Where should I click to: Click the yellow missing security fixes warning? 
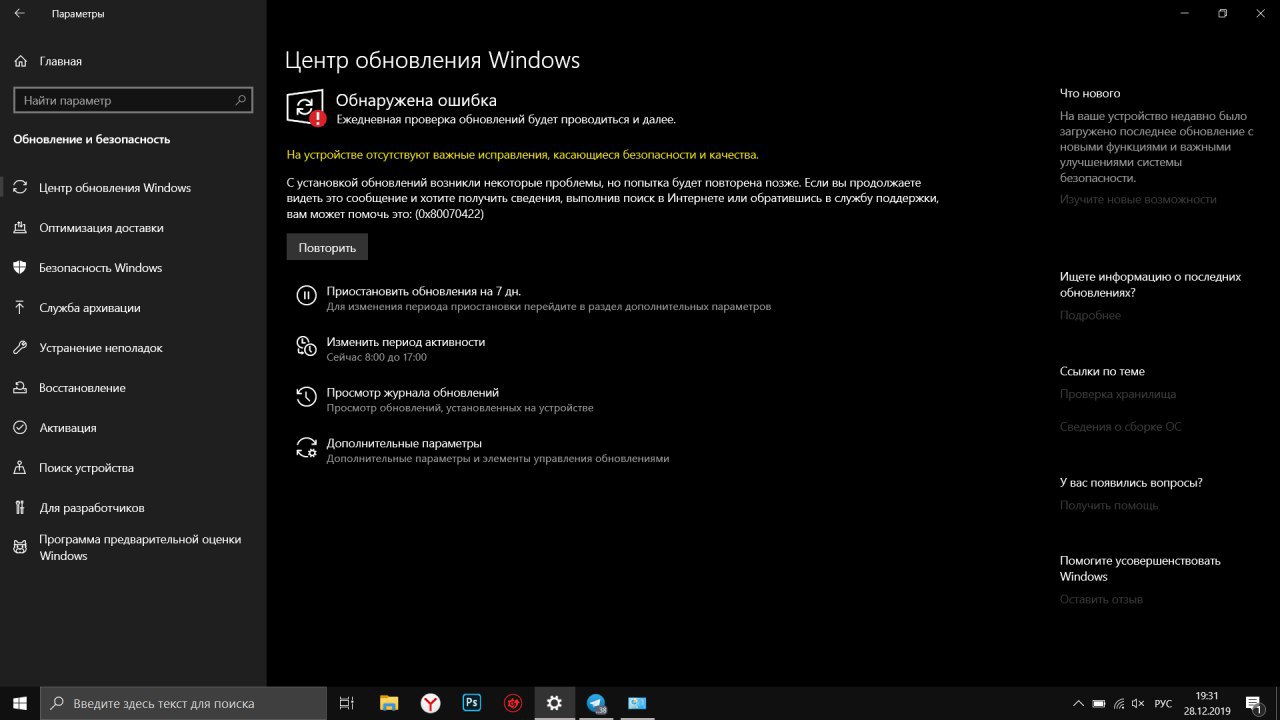[x=522, y=155]
